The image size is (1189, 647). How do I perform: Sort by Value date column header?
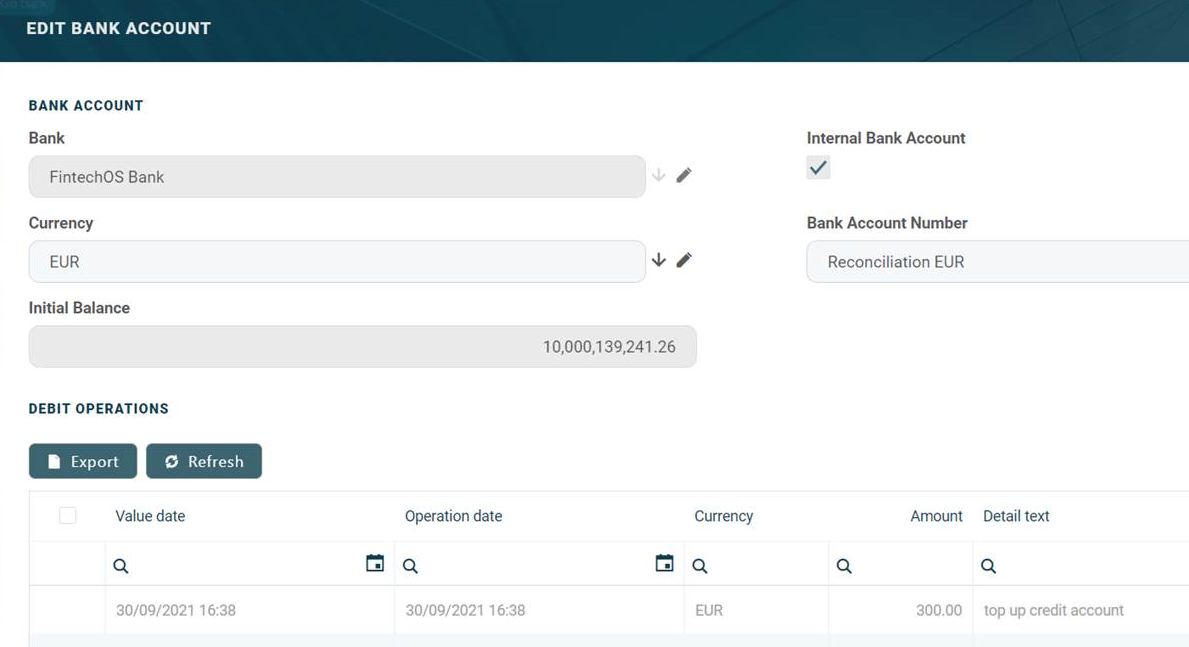(150, 516)
